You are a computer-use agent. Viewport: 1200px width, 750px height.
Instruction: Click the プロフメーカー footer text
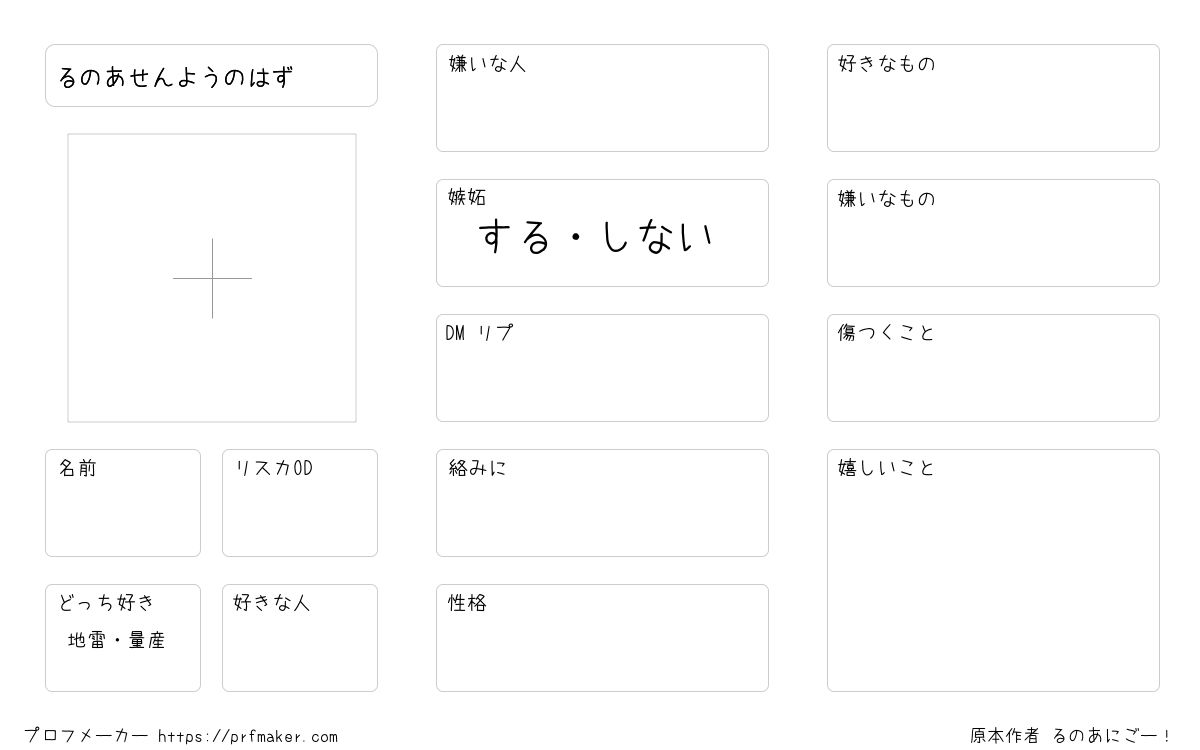(x=86, y=736)
